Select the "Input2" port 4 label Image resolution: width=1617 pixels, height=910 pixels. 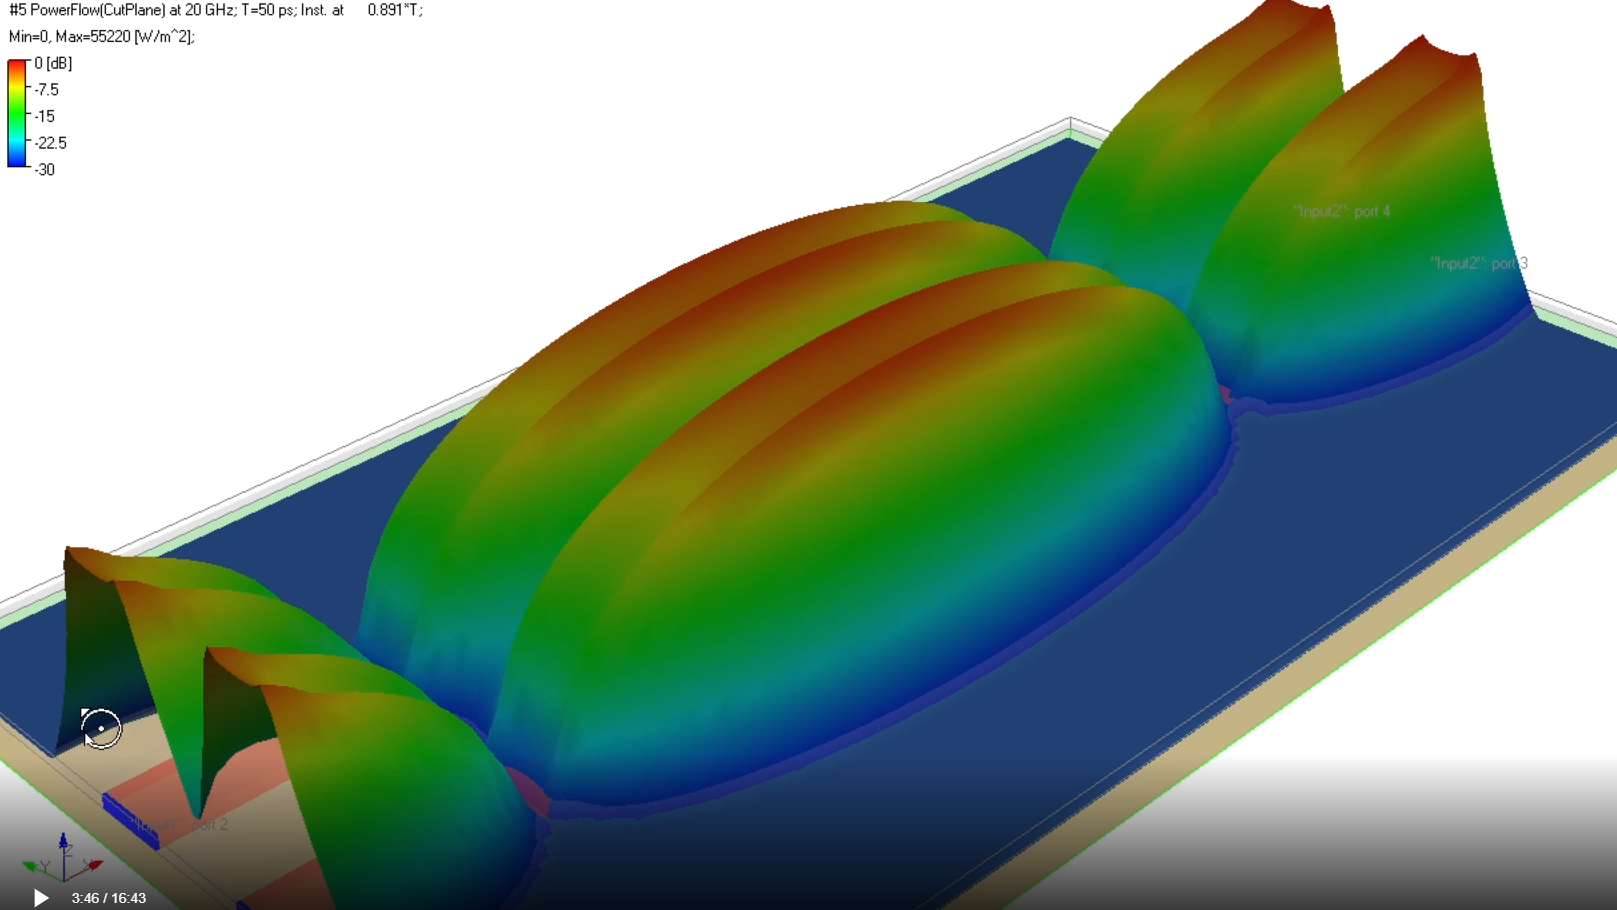pyautogui.click(x=1341, y=211)
